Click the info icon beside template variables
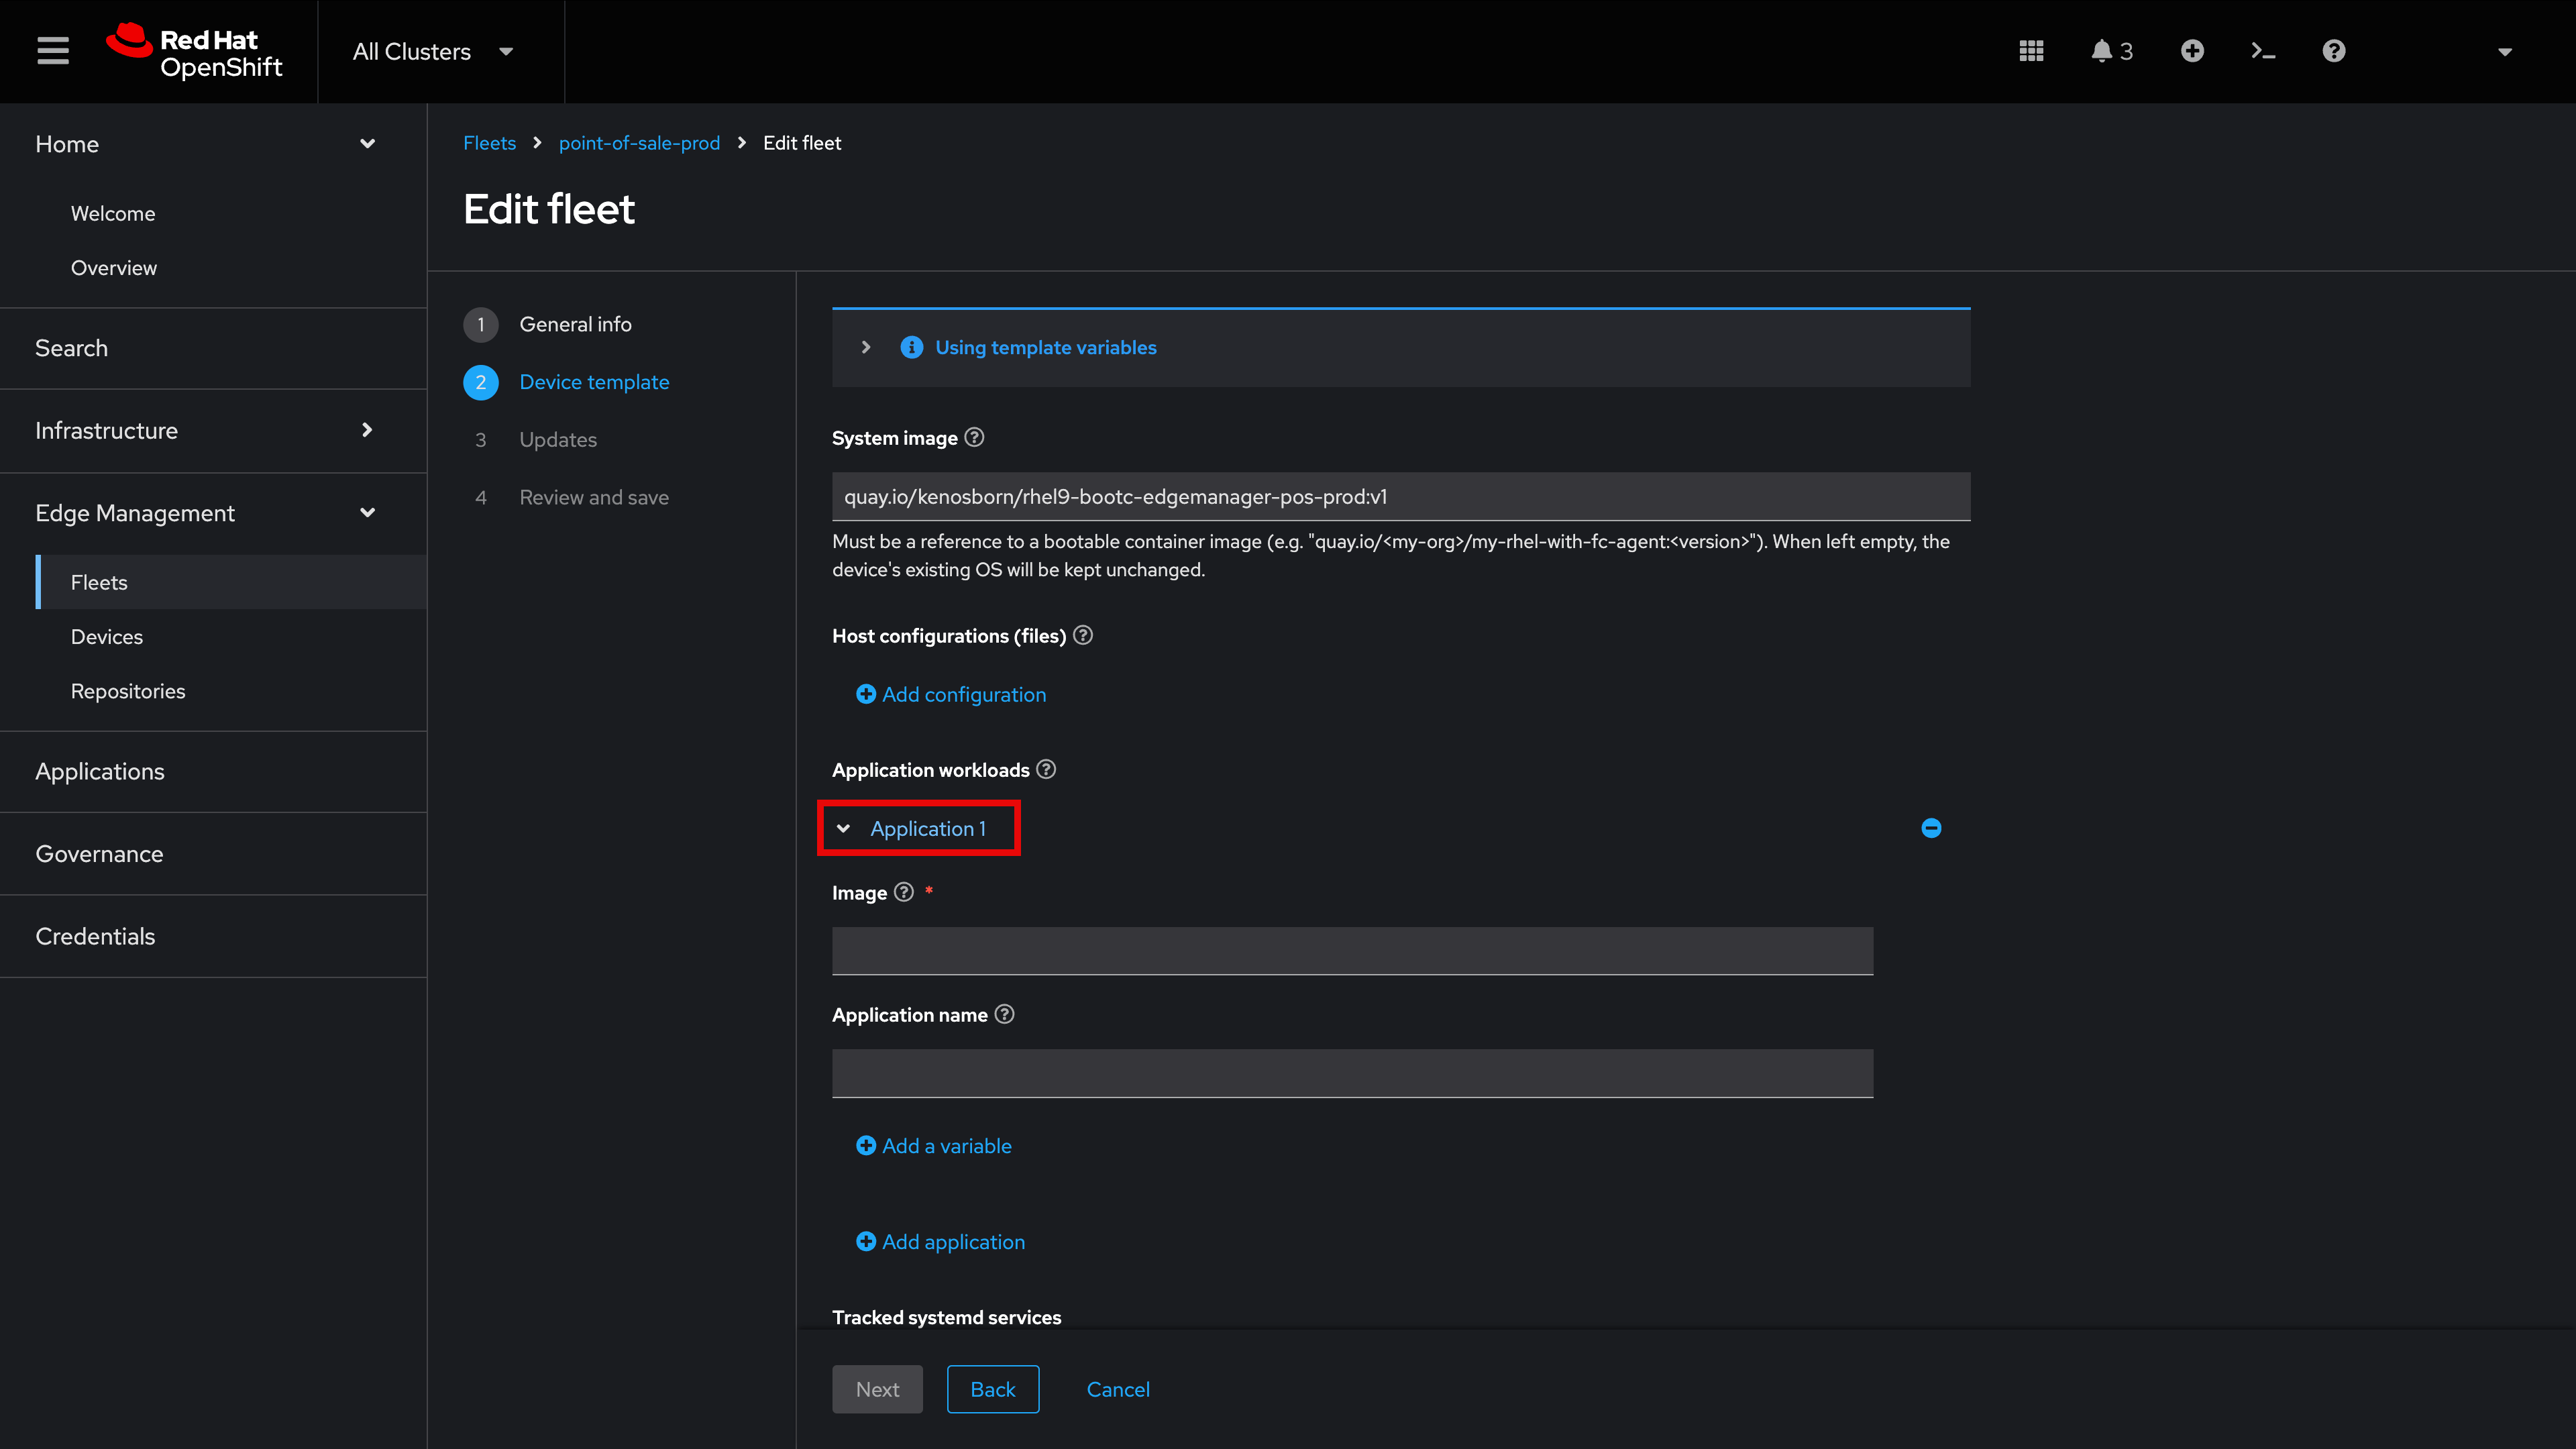 point(911,347)
